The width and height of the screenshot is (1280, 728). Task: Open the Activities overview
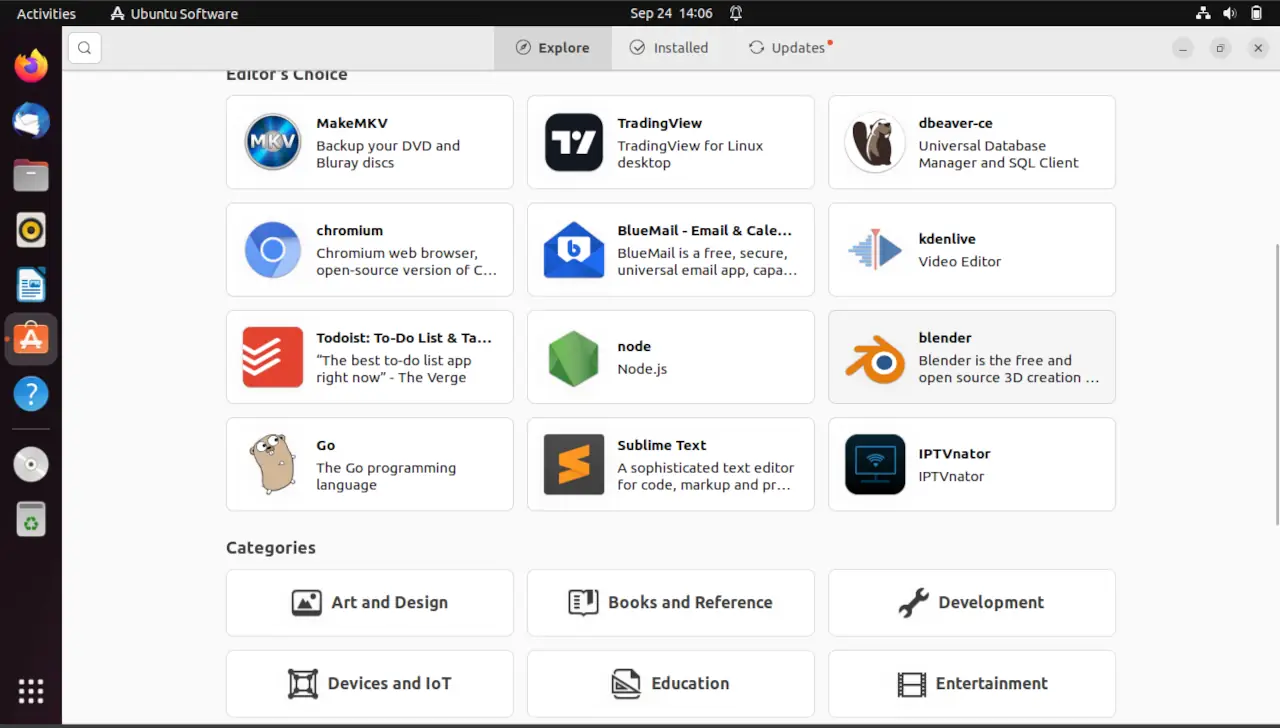click(x=46, y=13)
